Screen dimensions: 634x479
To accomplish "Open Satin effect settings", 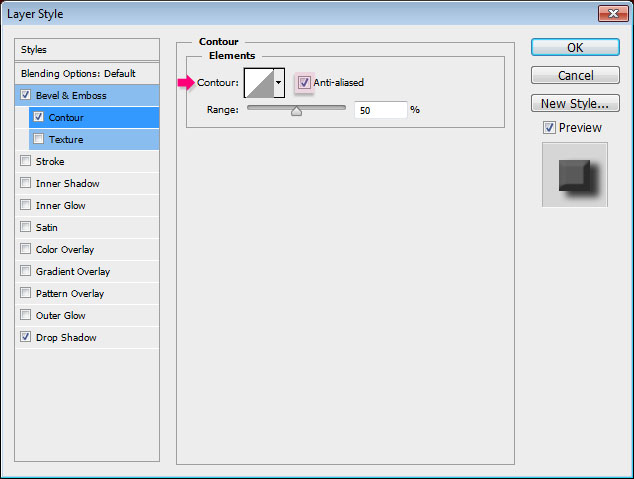I will tap(87, 228).
